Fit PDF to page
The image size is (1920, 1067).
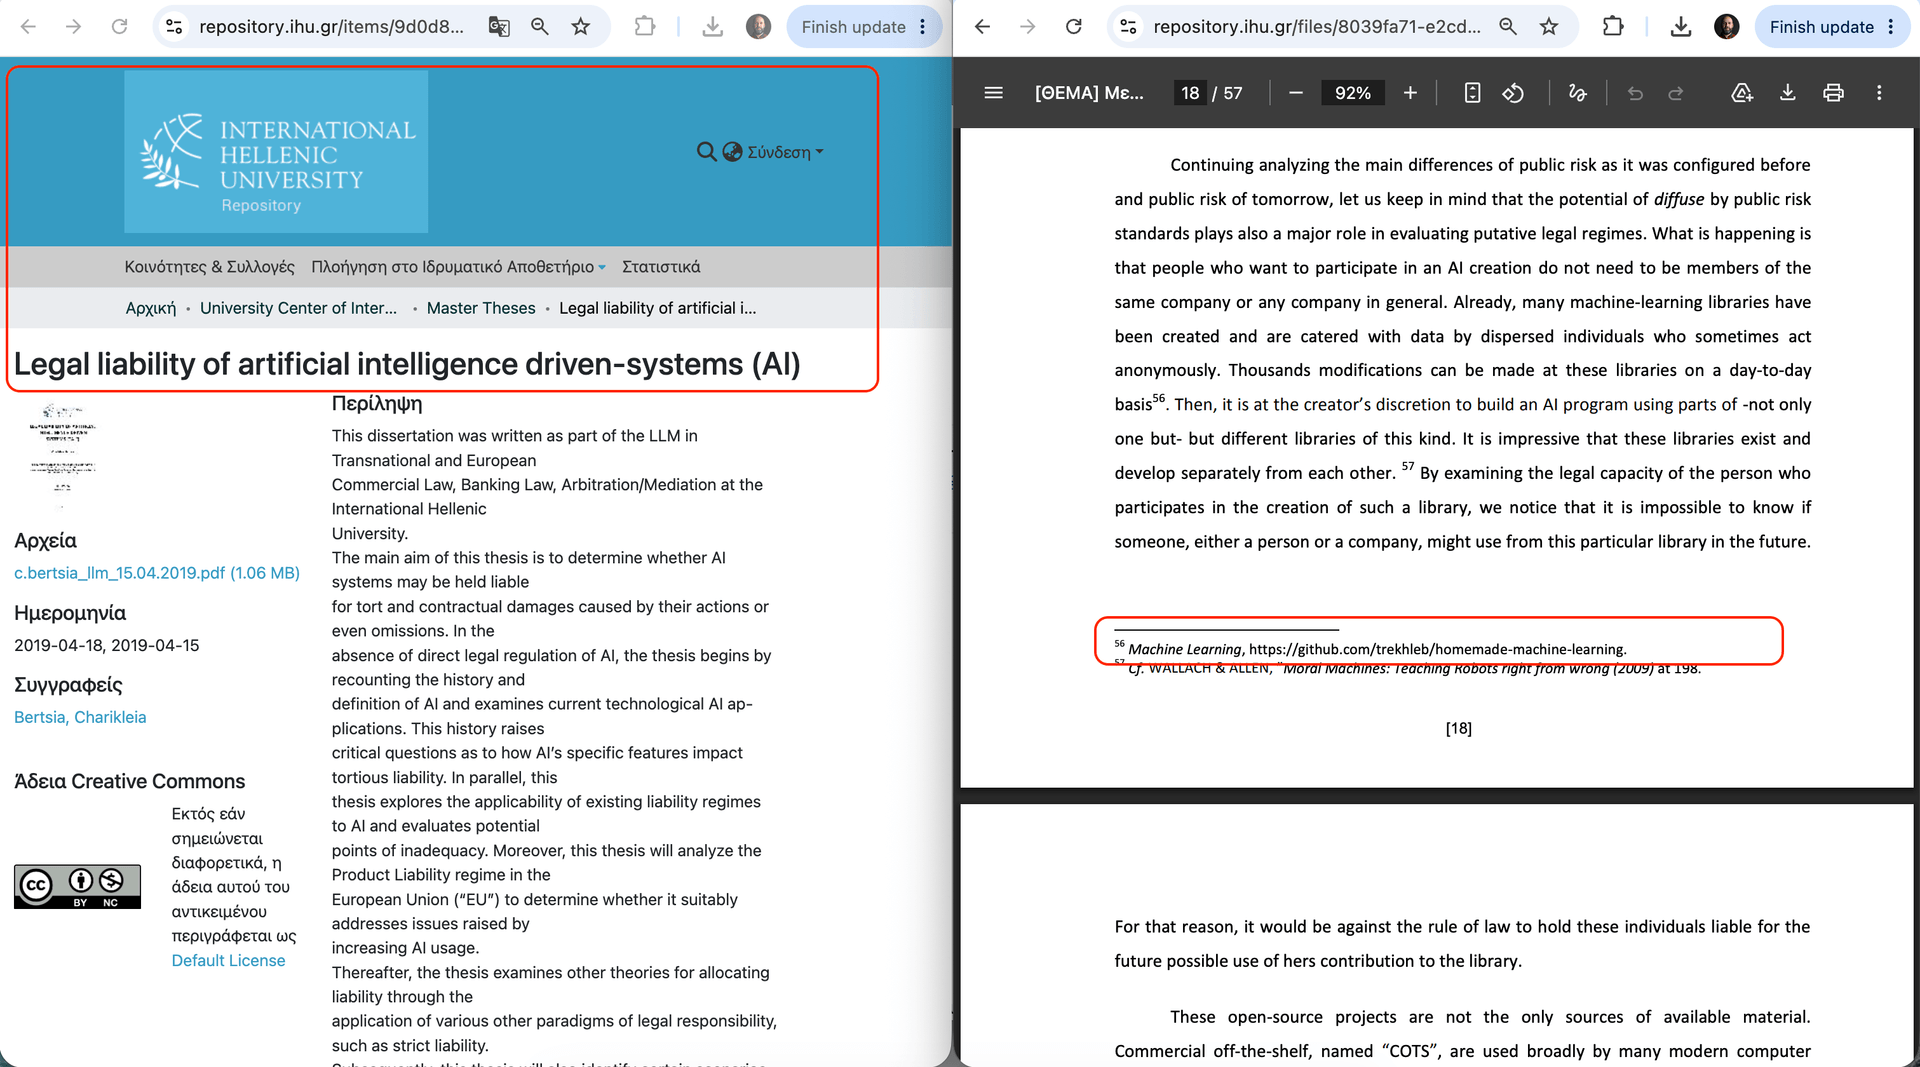tap(1472, 93)
